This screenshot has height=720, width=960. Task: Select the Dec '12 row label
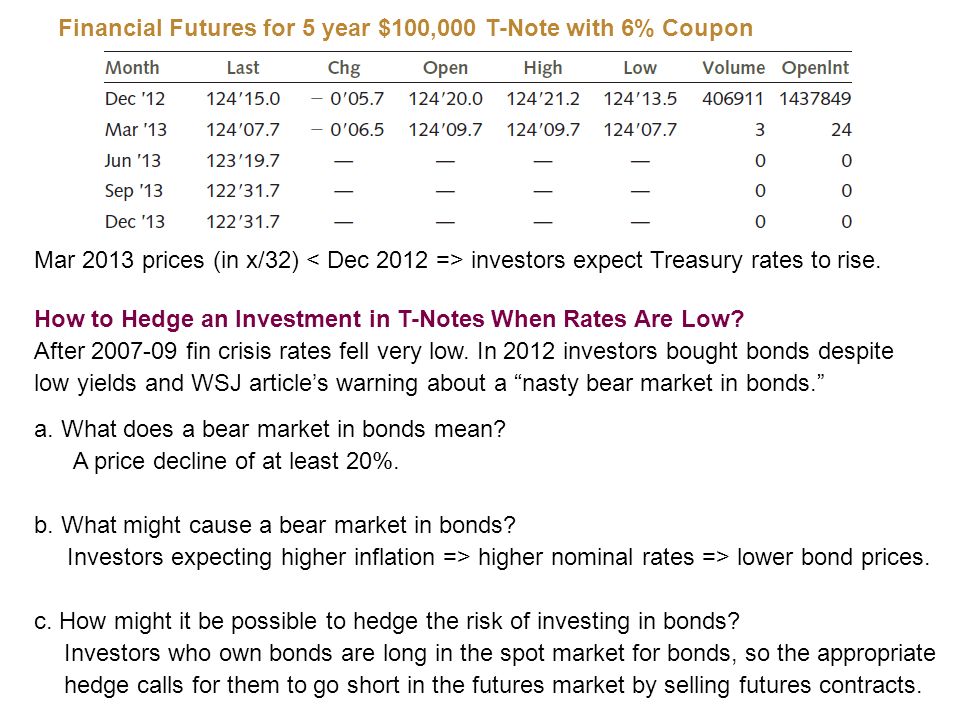pyautogui.click(x=135, y=99)
